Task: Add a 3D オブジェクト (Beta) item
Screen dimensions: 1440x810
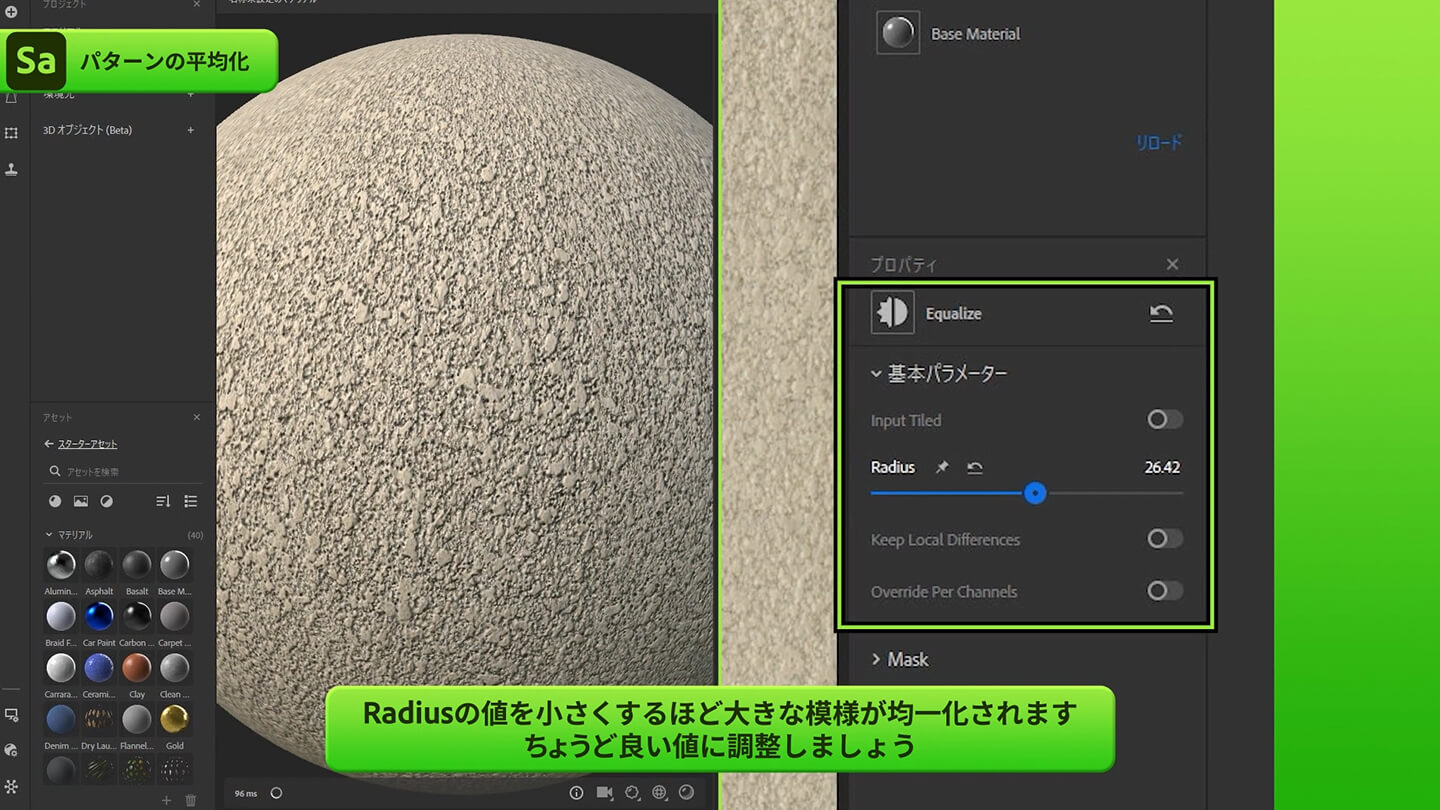Action: 191,130
